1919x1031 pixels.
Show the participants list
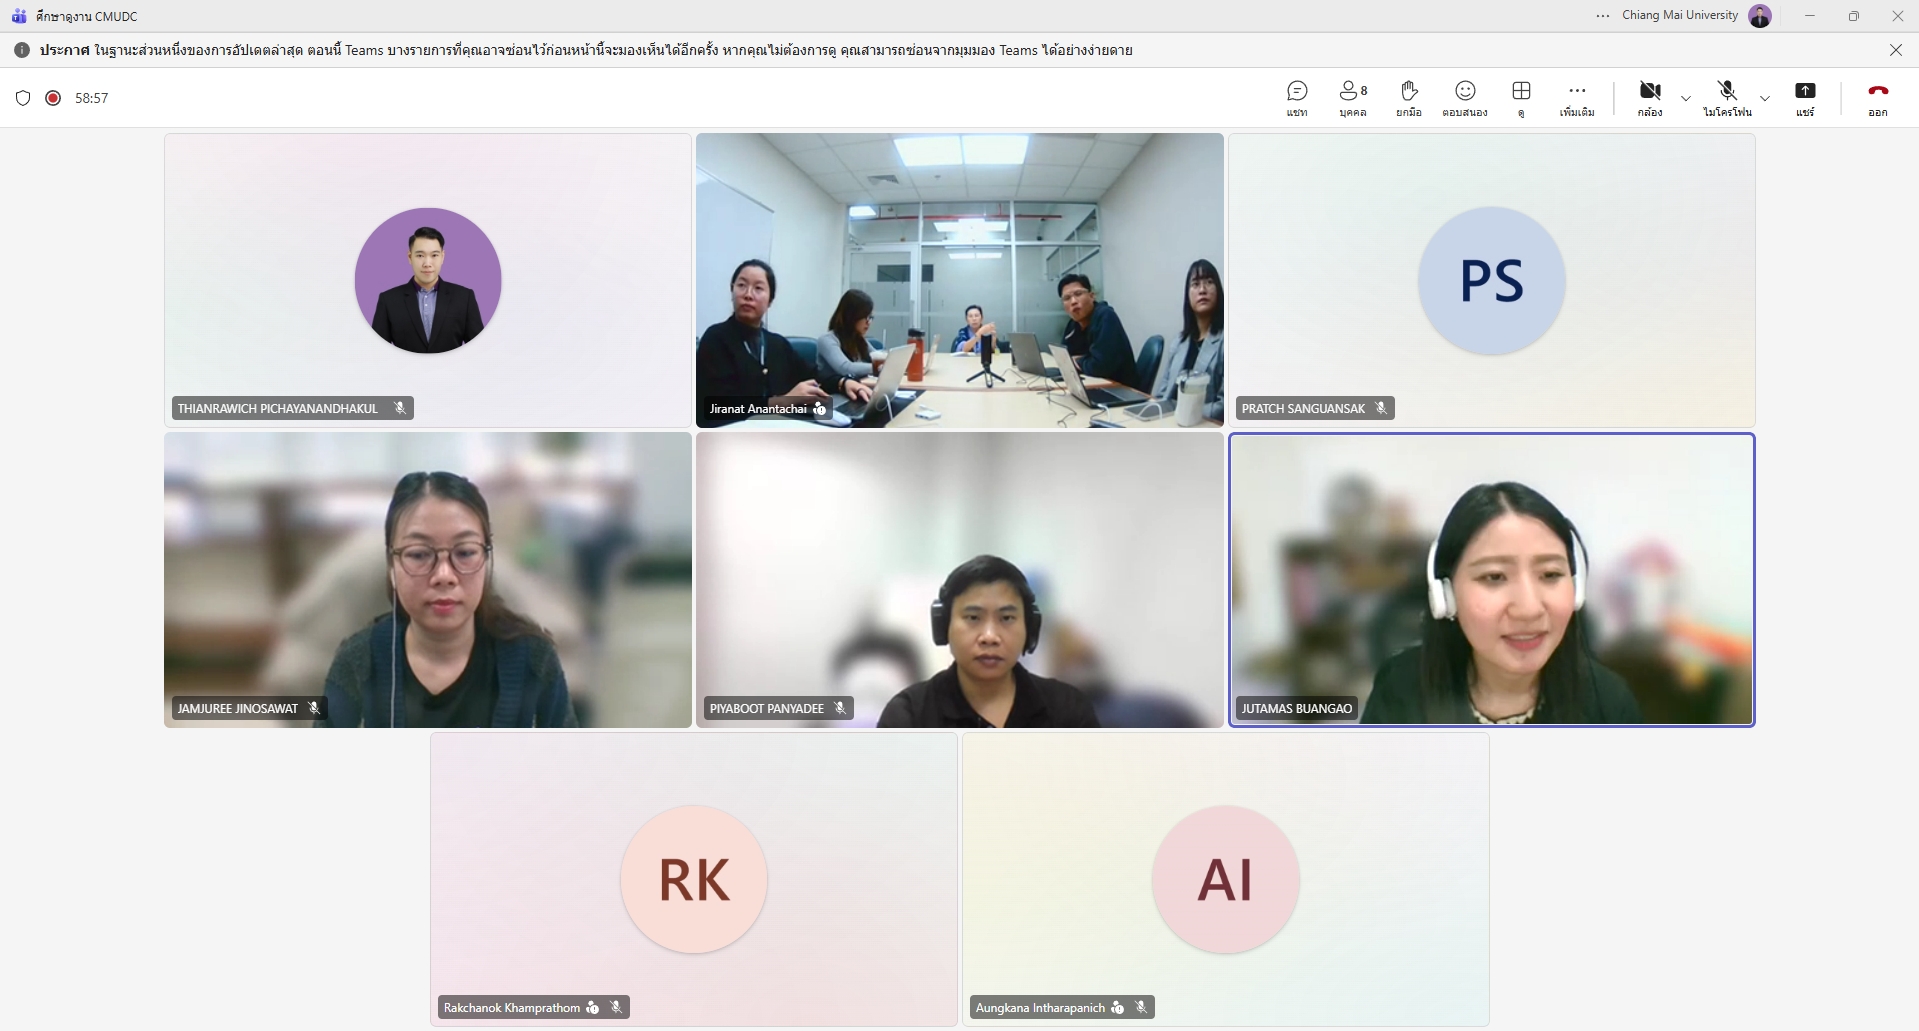[x=1352, y=98]
